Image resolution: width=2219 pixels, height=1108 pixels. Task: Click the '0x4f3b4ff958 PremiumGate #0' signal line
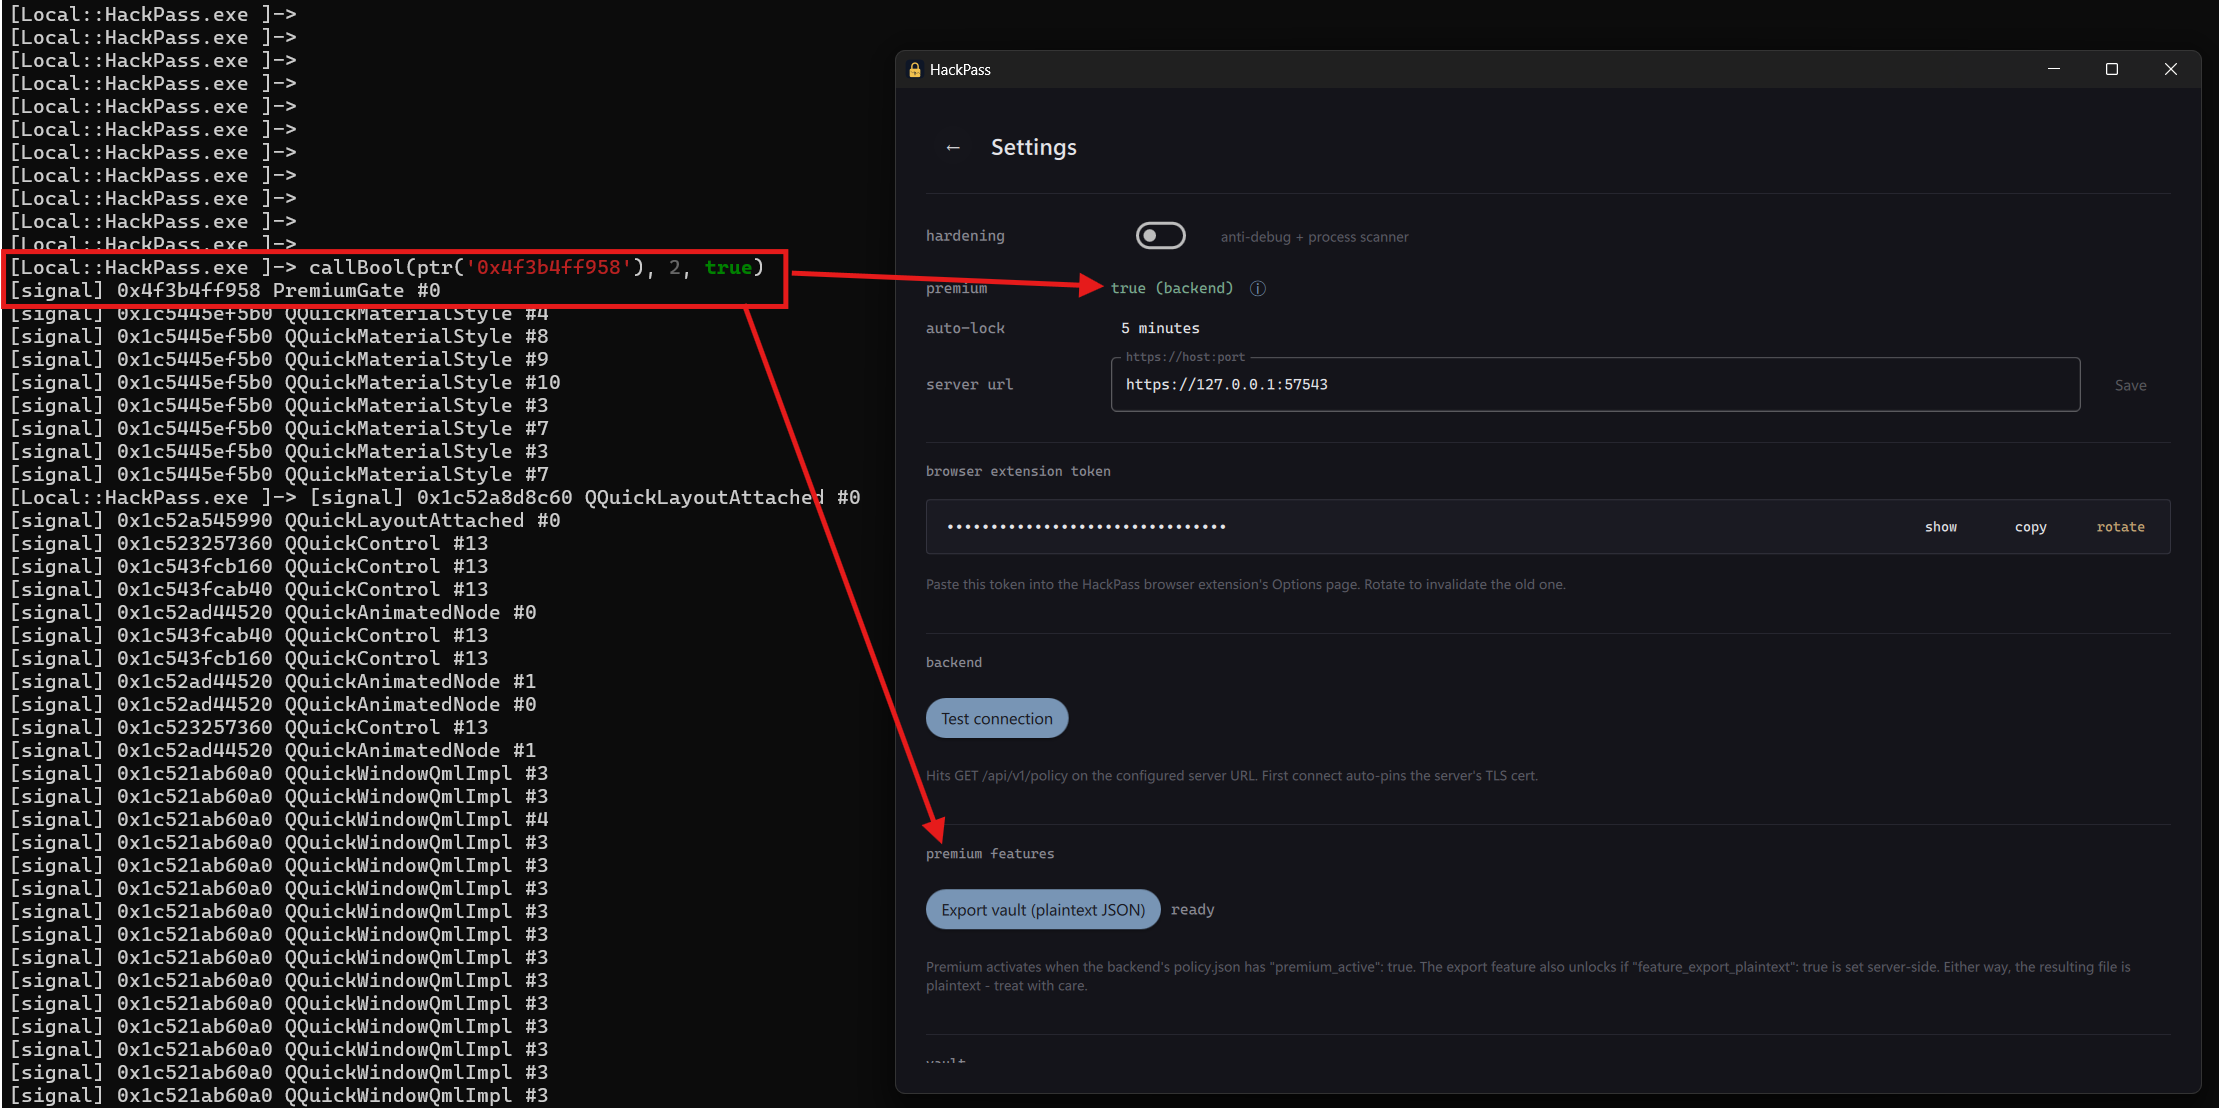pyautogui.click(x=225, y=291)
